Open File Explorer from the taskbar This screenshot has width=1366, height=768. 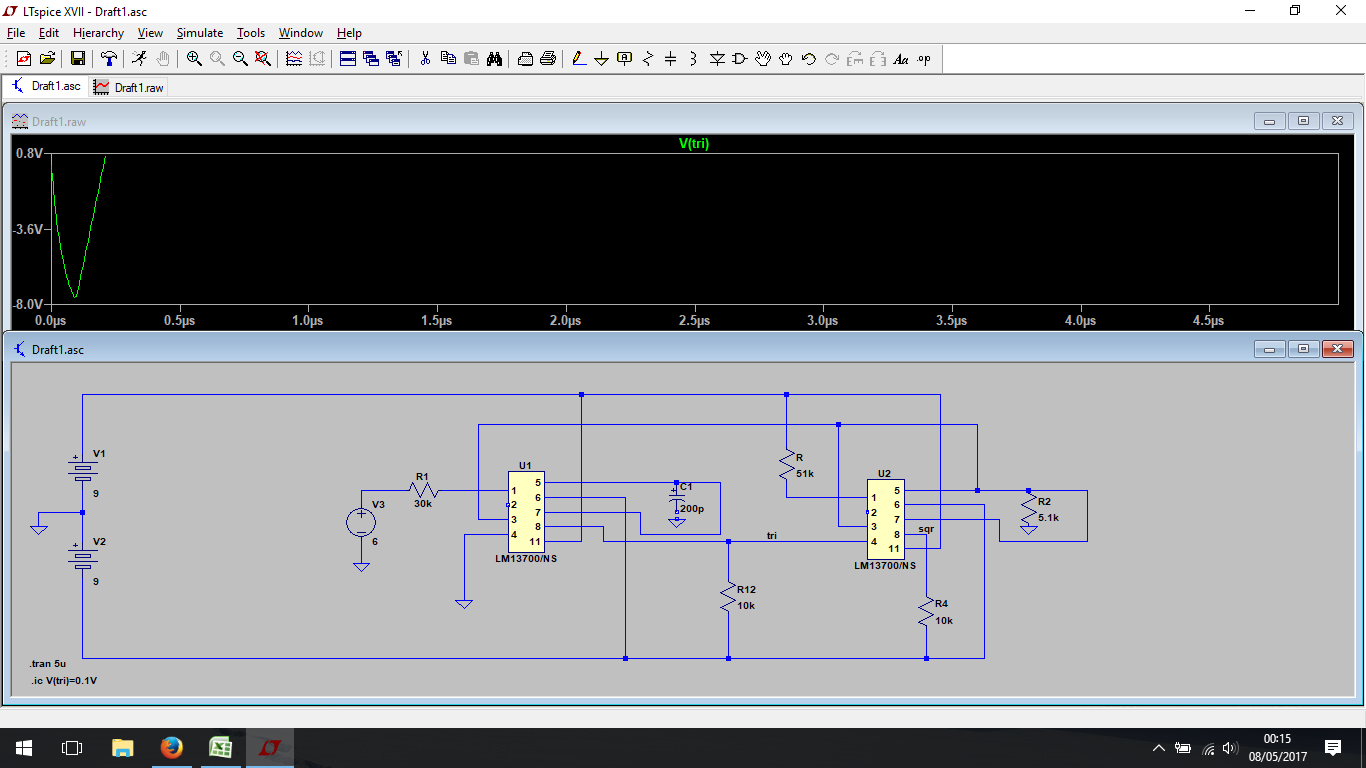122,748
